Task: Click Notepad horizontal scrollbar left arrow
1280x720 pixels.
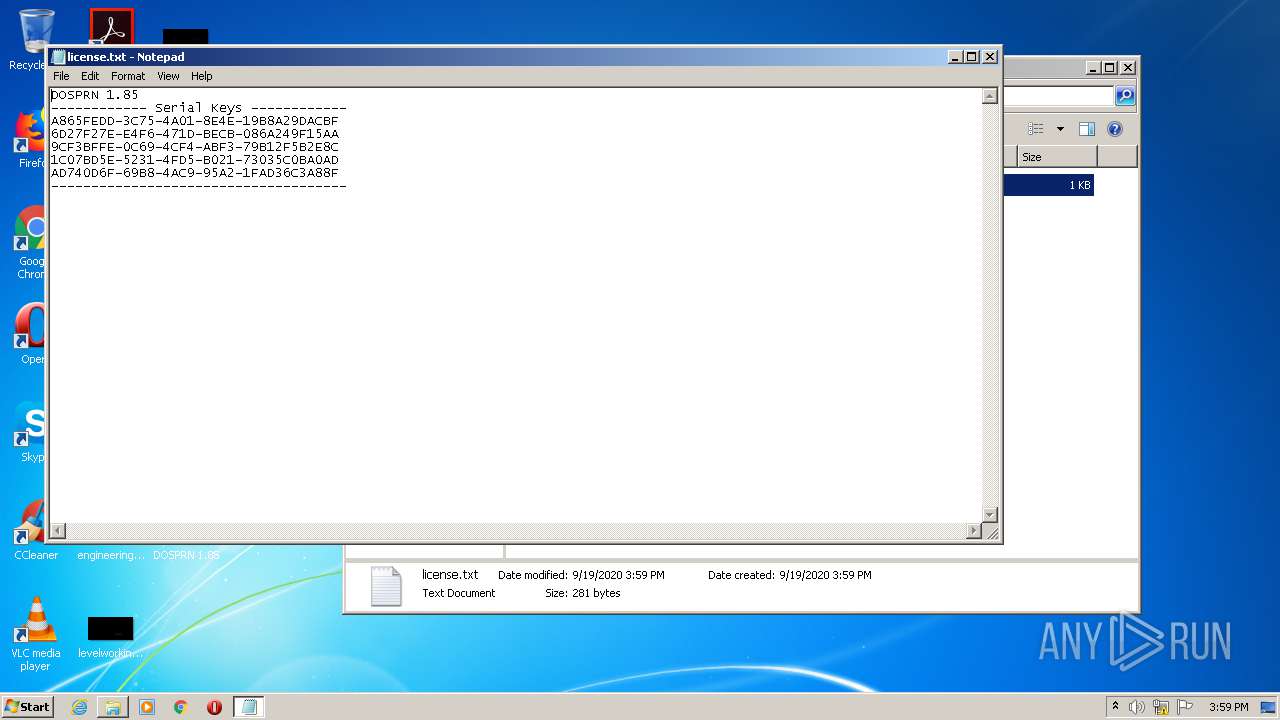Action: [x=58, y=531]
